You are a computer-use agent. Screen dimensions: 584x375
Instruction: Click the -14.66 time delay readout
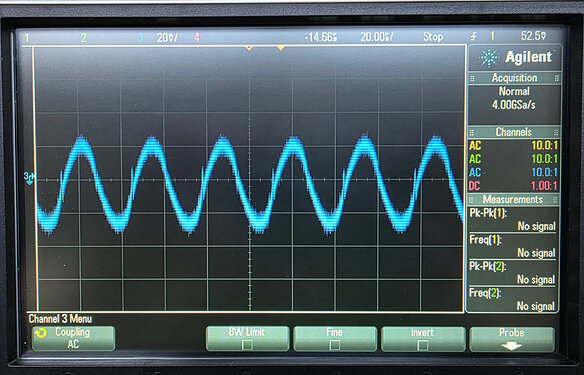pos(321,37)
